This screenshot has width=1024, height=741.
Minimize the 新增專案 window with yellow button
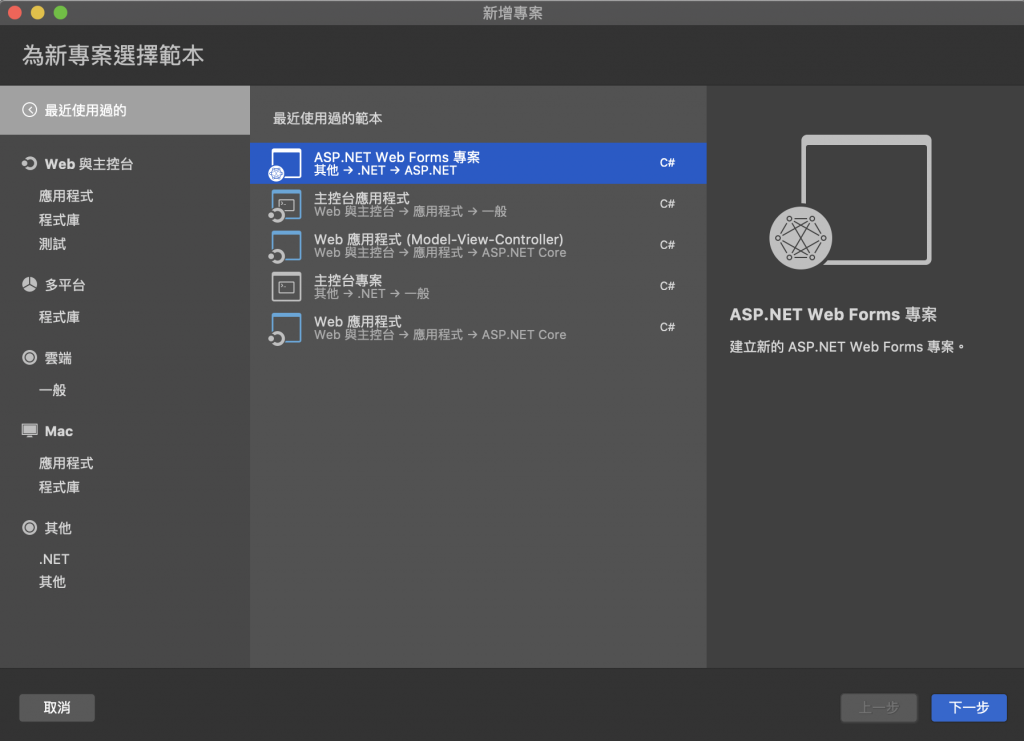click(37, 12)
